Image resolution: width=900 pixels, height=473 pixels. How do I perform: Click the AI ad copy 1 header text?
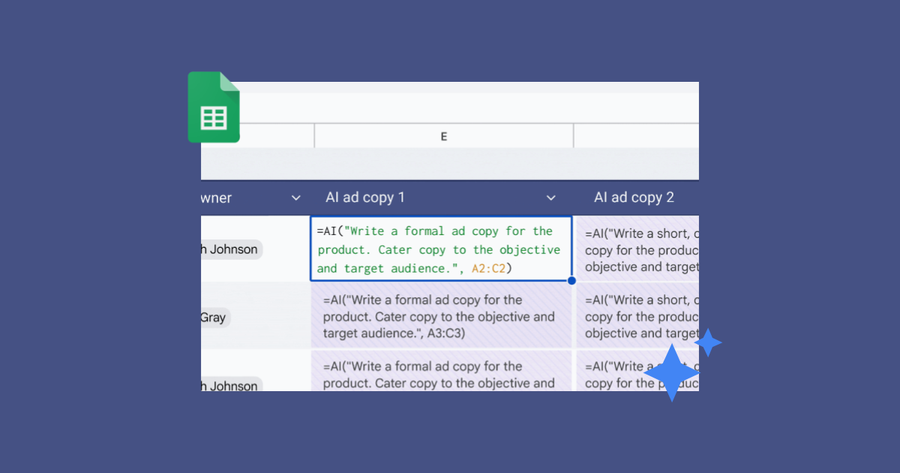(x=365, y=197)
